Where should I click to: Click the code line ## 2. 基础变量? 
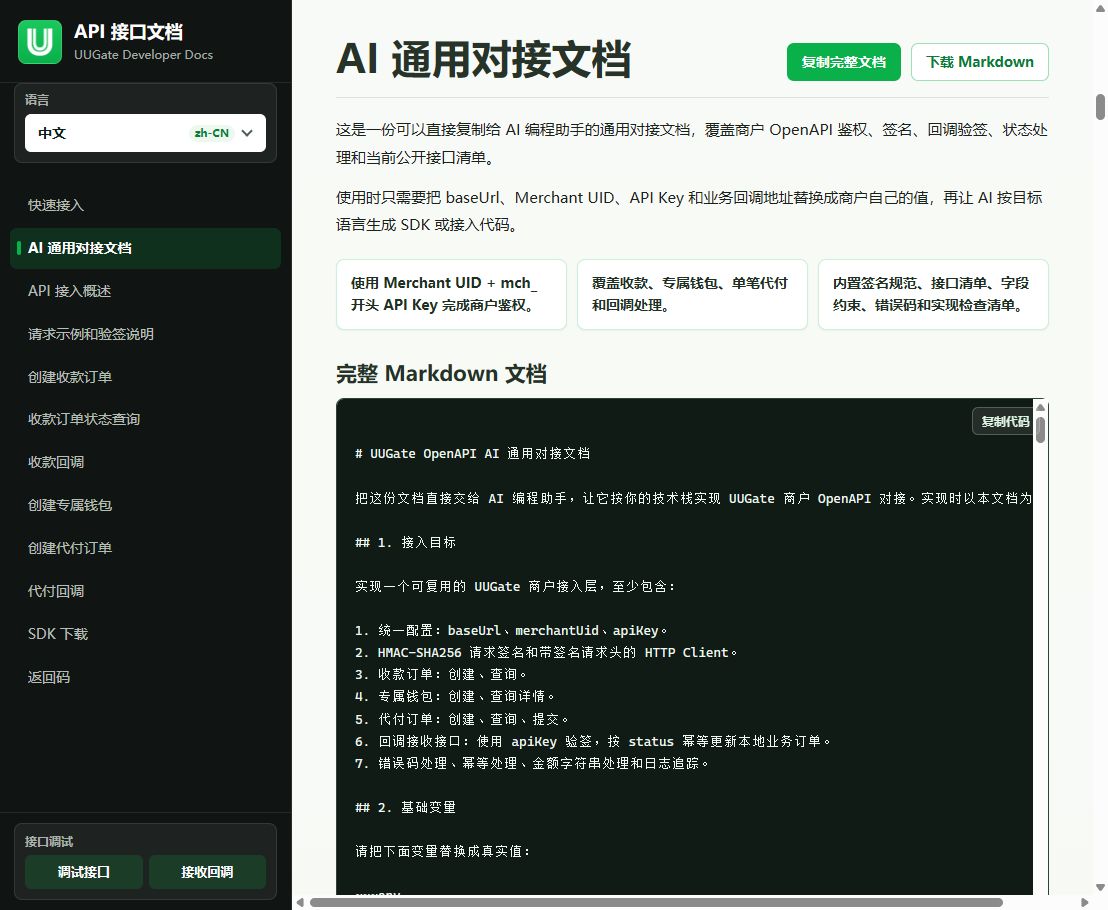405,807
